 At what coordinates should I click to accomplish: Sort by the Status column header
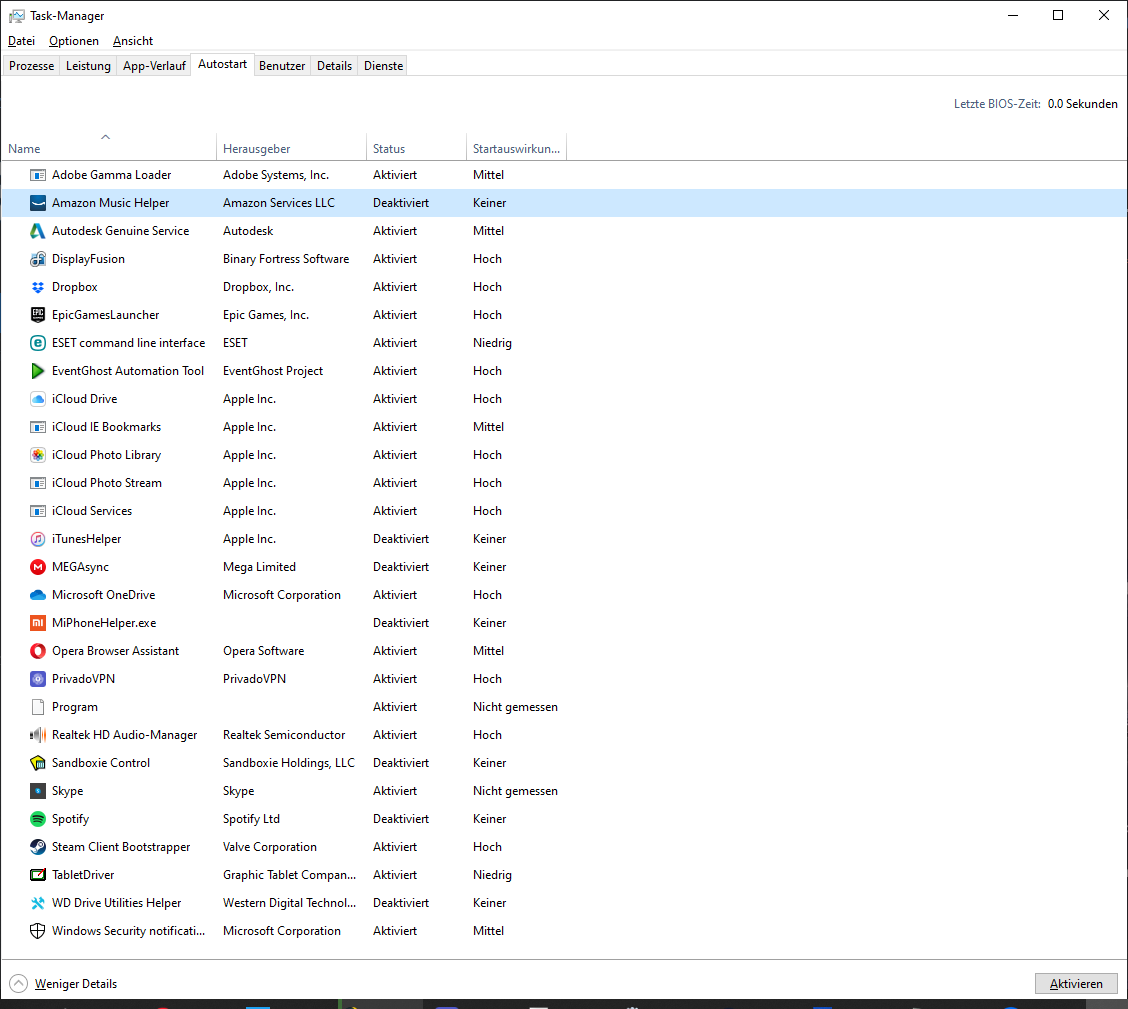tap(417, 147)
